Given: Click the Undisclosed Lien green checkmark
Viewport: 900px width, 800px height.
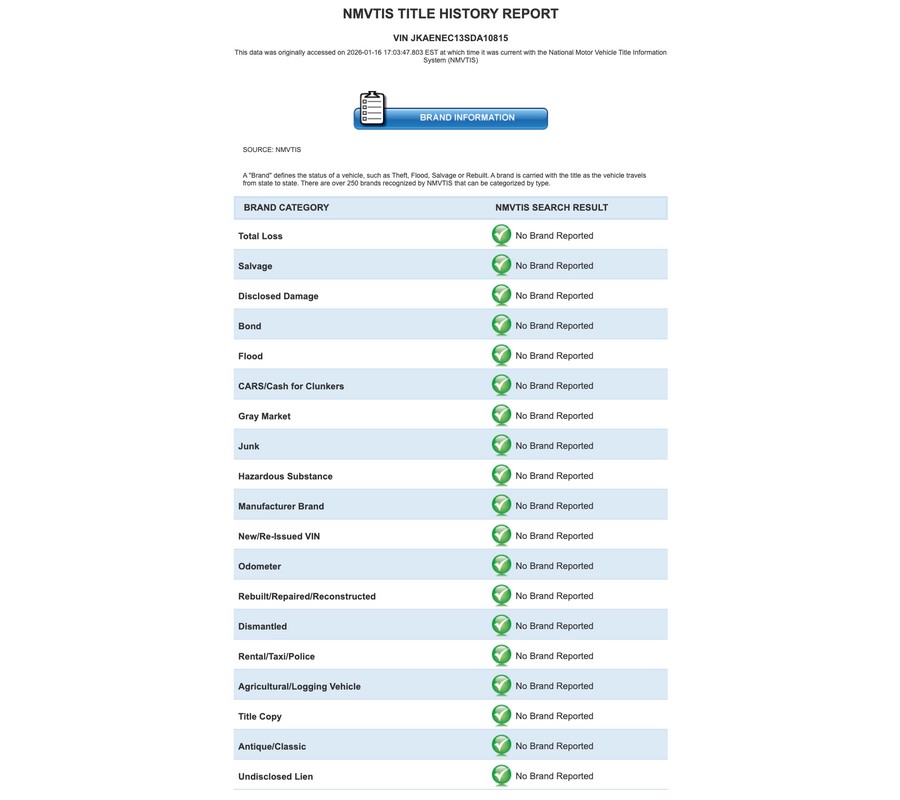Looking at the screenshot, I should (501, 775).
